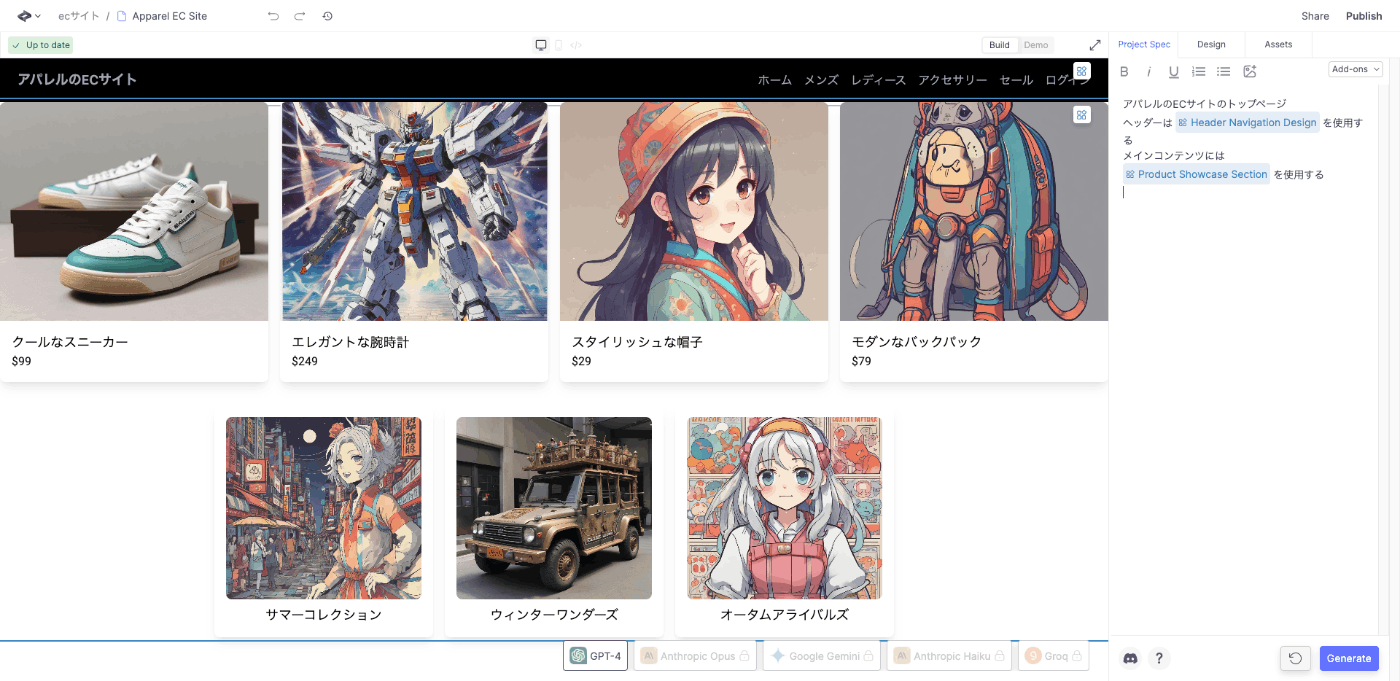Viewport: 1400px width, 681px height.
Task: Switch preview to mobile view
Action: [x=559, y=45]
